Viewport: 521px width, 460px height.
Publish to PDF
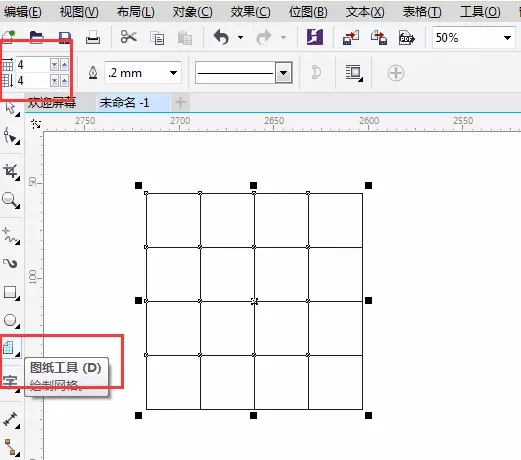[x=407, y=37]
